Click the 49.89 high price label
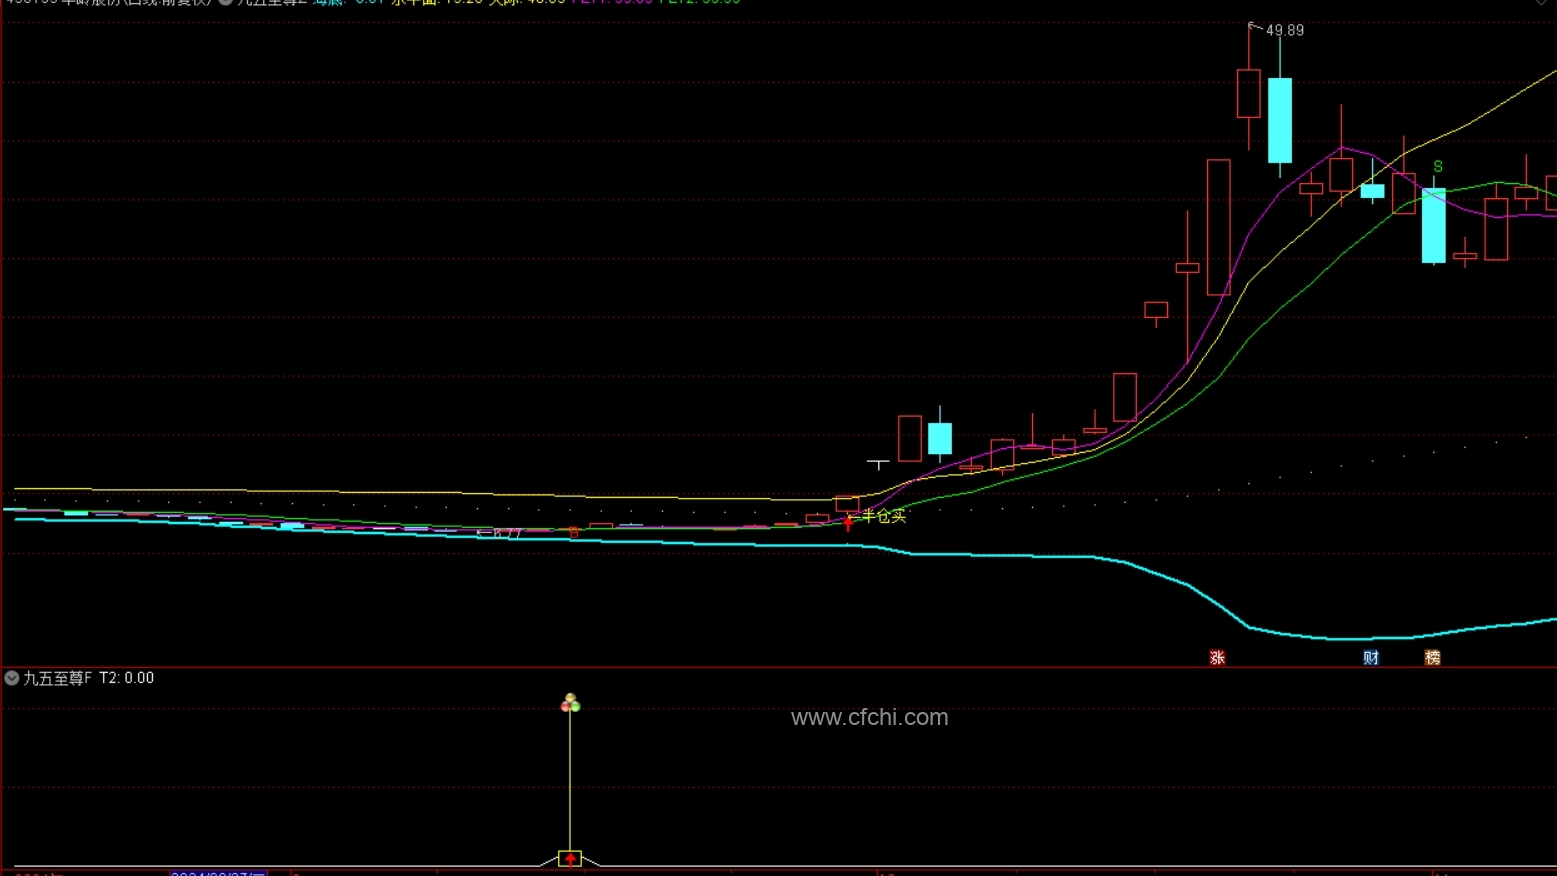This screenshot has width=1557, height=876. [x=1285, y=30]
